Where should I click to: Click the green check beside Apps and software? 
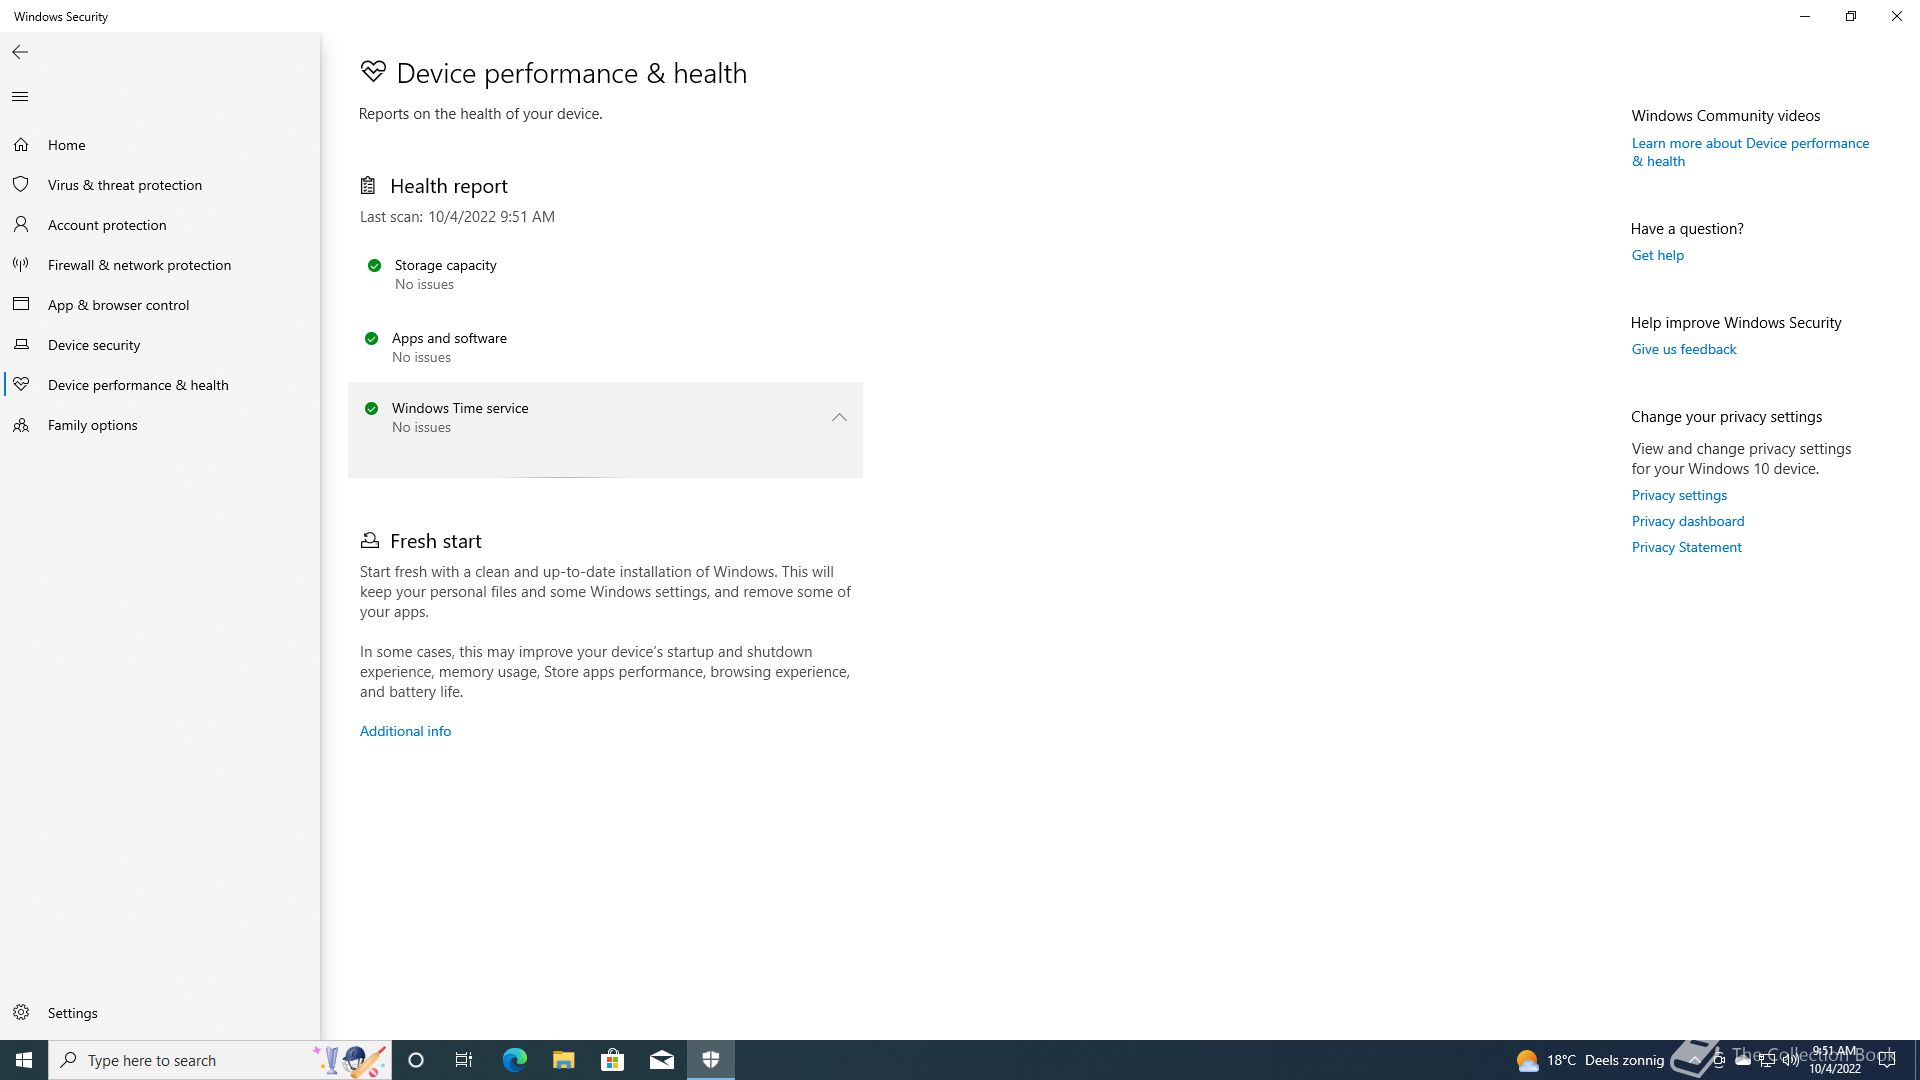[371, 339]
